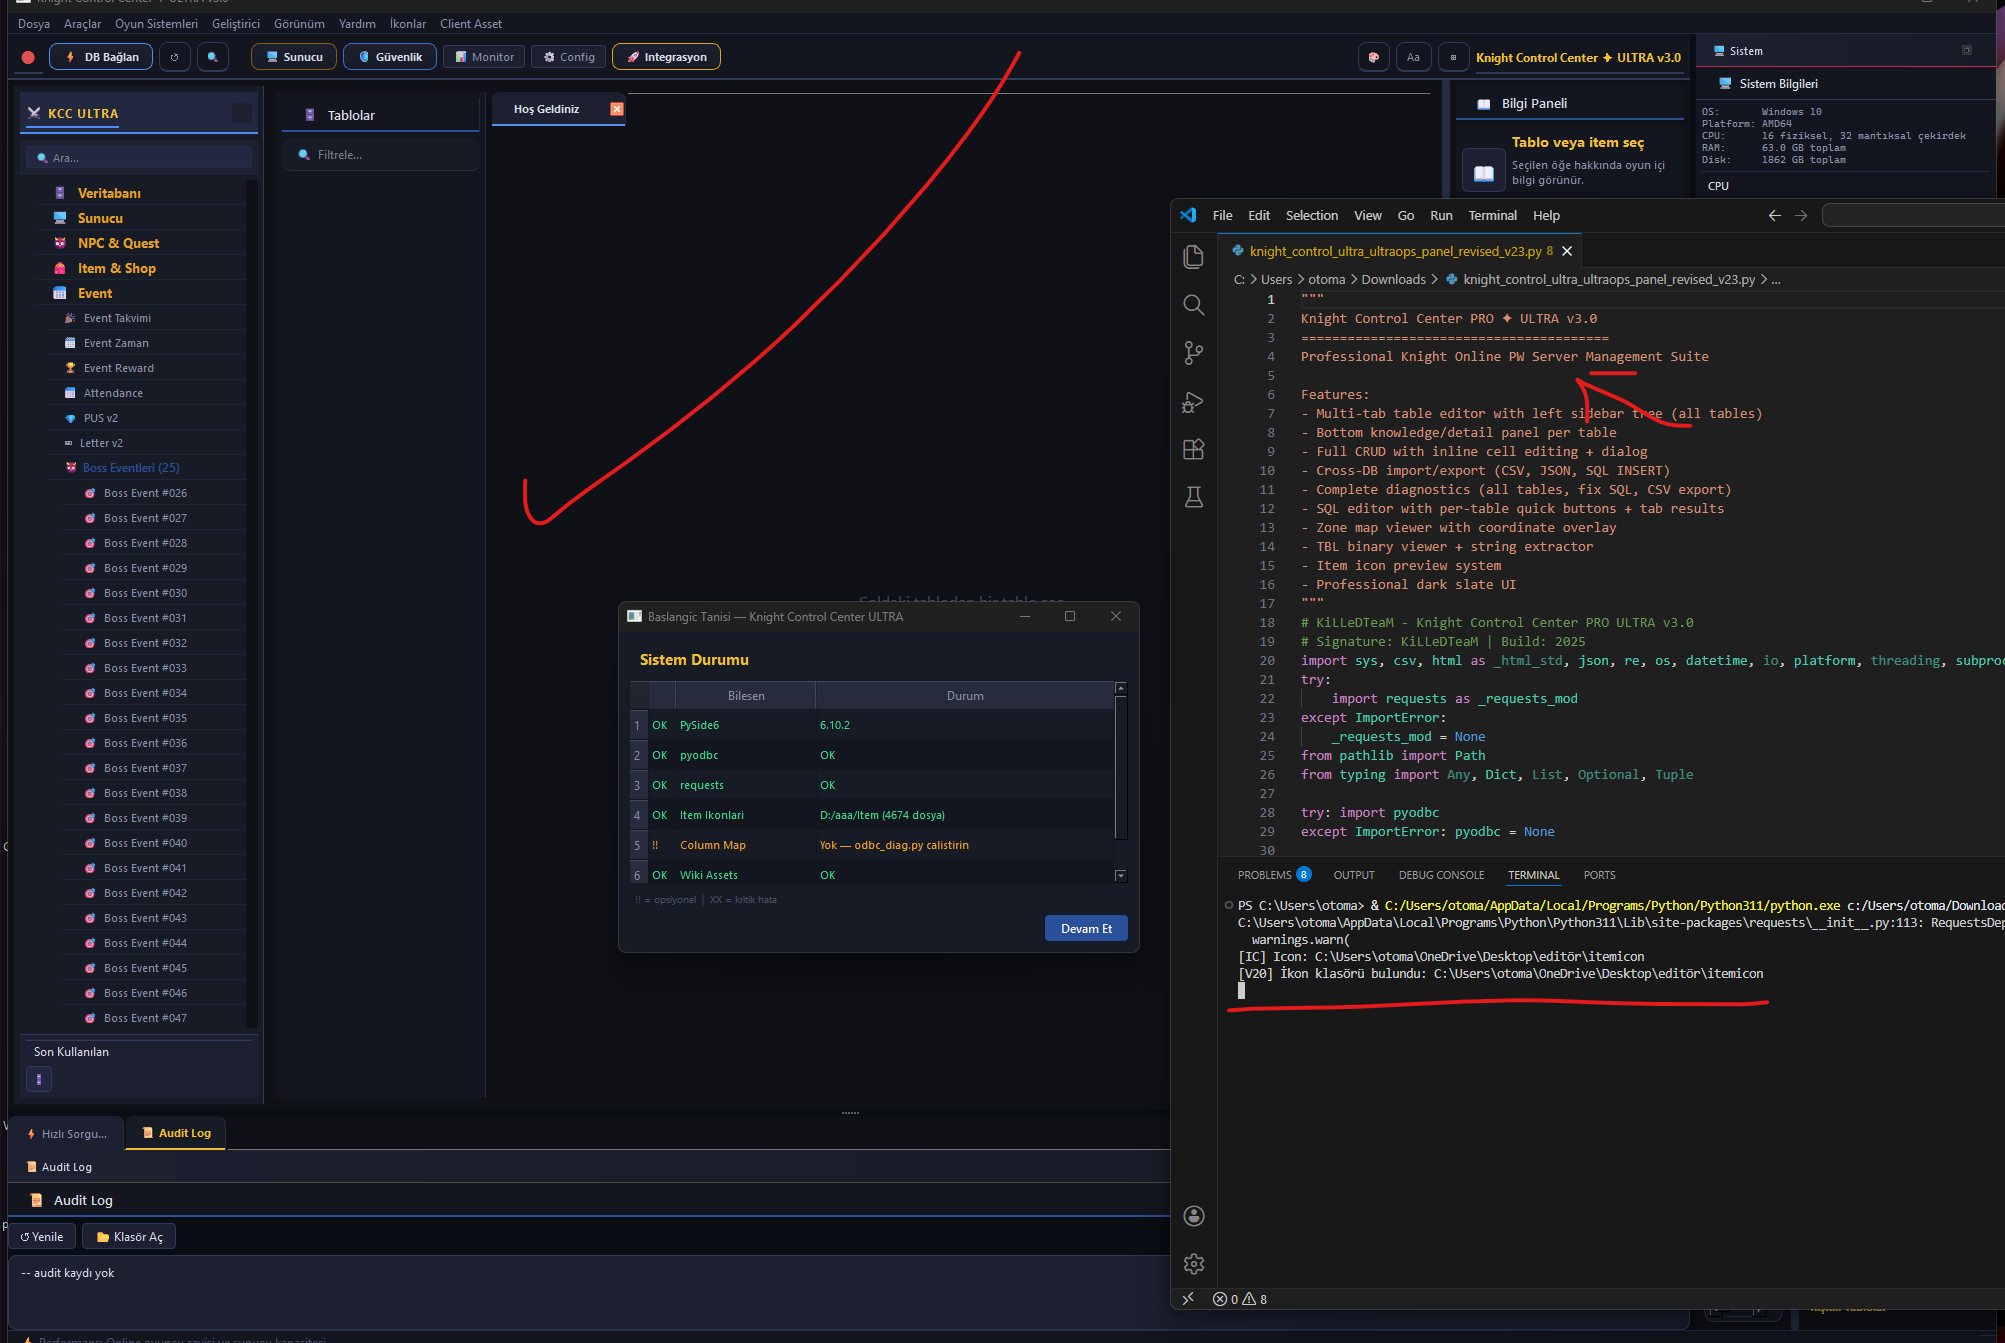
Task: Click the refresh icon button beside DB Bağlan
Action: click(174, 57)
